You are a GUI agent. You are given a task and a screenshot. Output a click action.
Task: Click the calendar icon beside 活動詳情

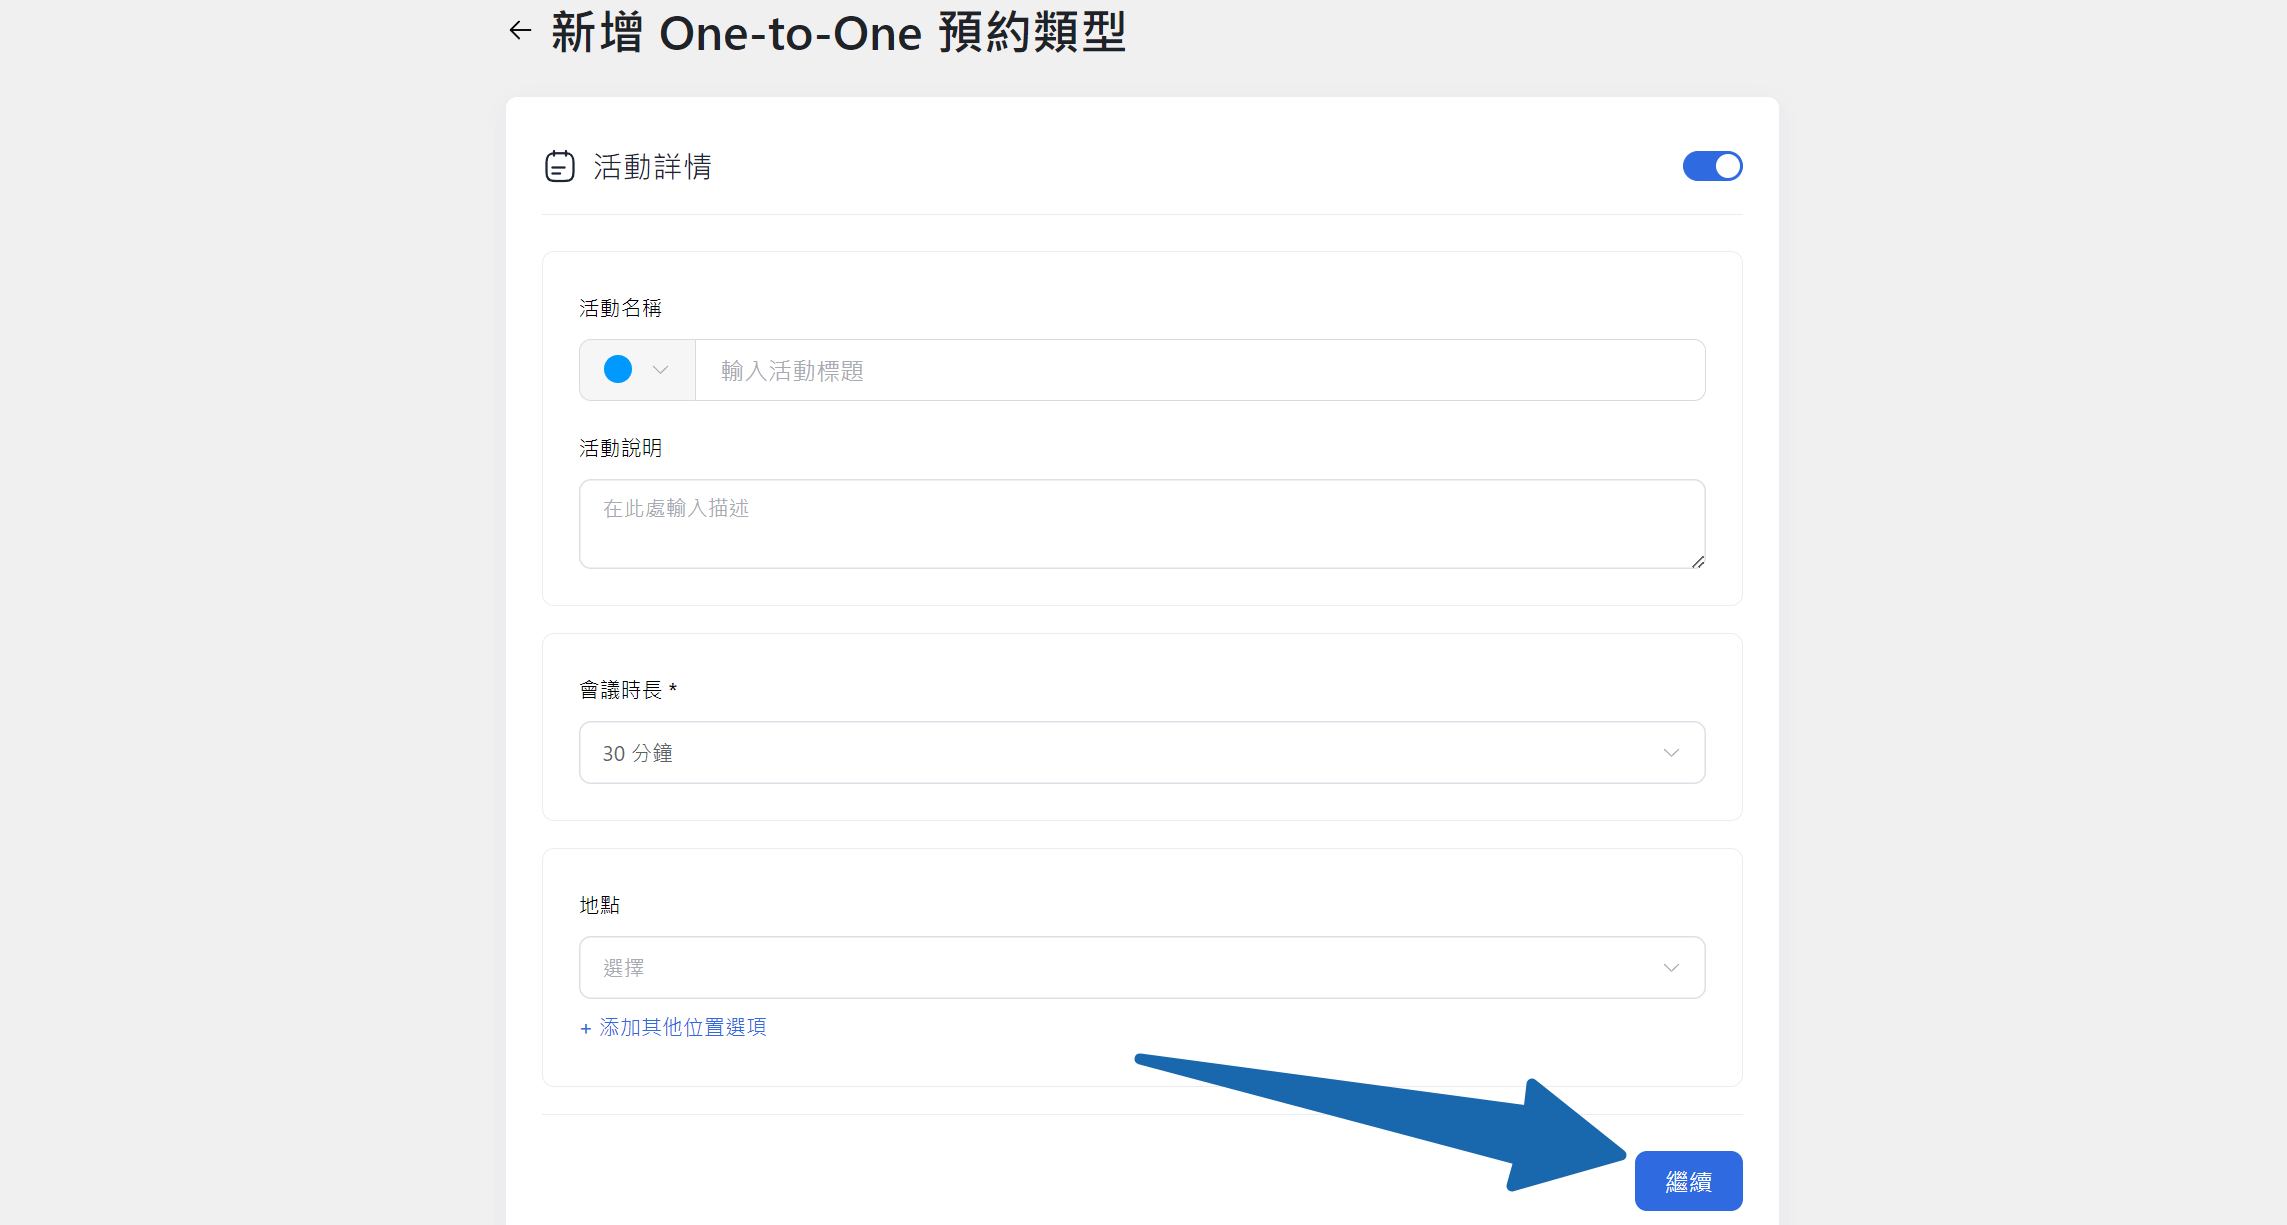560,166
